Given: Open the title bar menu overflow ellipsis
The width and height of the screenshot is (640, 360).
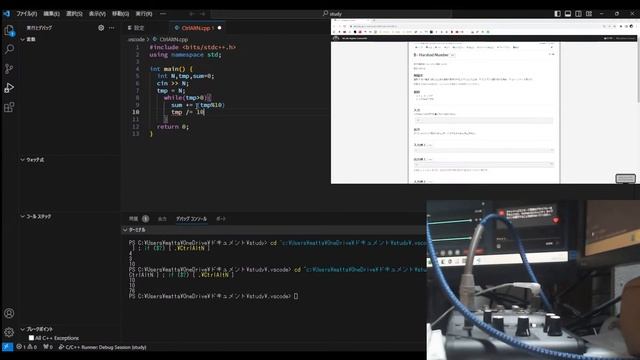Looking at the screenshot, I should tap(163, 13).
